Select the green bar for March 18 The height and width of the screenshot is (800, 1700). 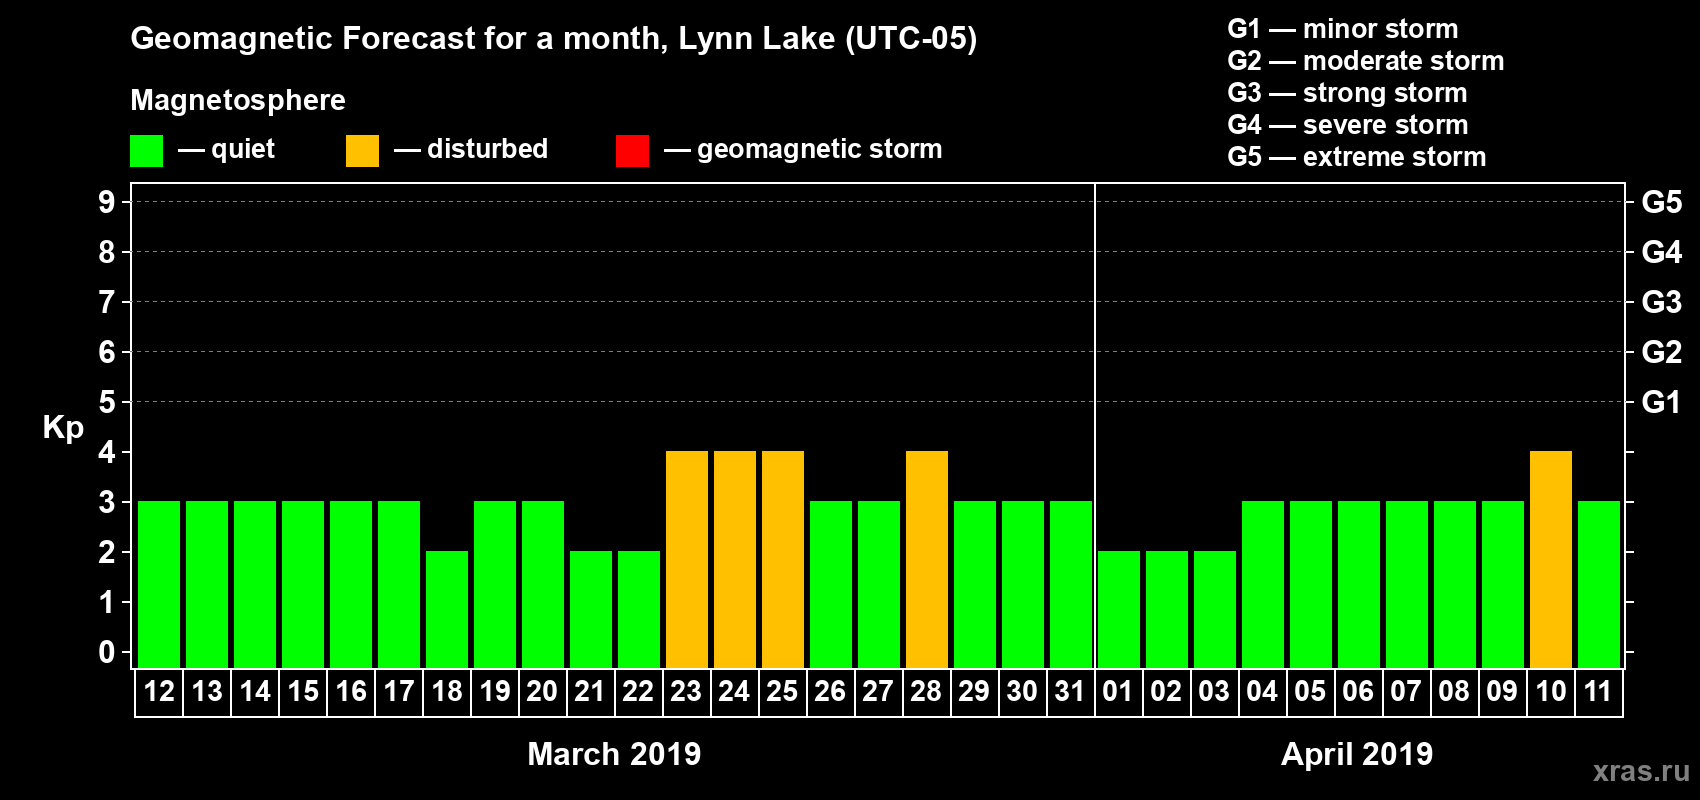click(x=447, y=609)
